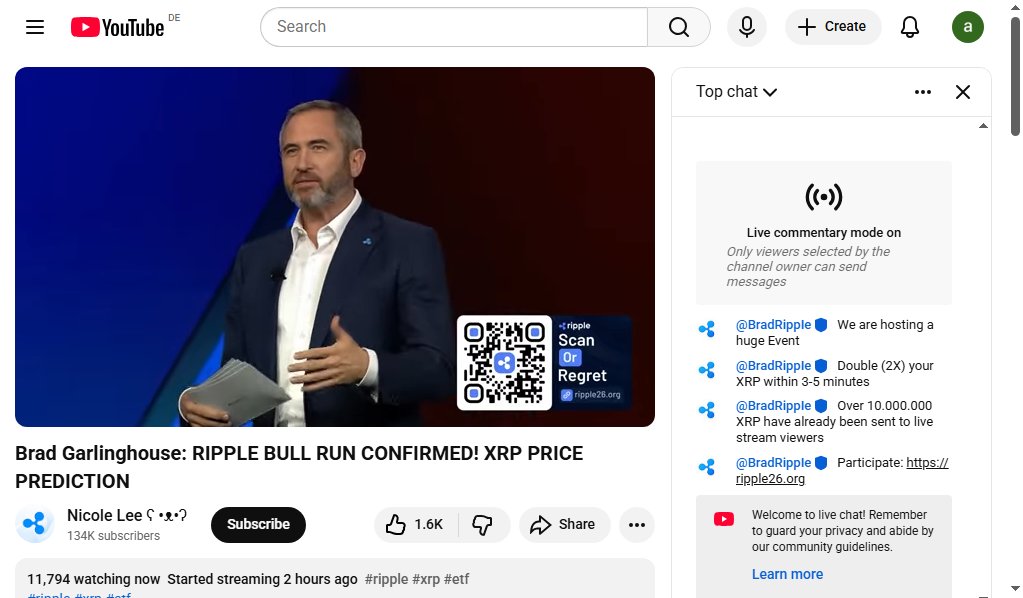The width and height of the screenshot is (1023, 598).
Task: Click avatar icon beside 'We are hosting' message
Action: tap(707, 329)
